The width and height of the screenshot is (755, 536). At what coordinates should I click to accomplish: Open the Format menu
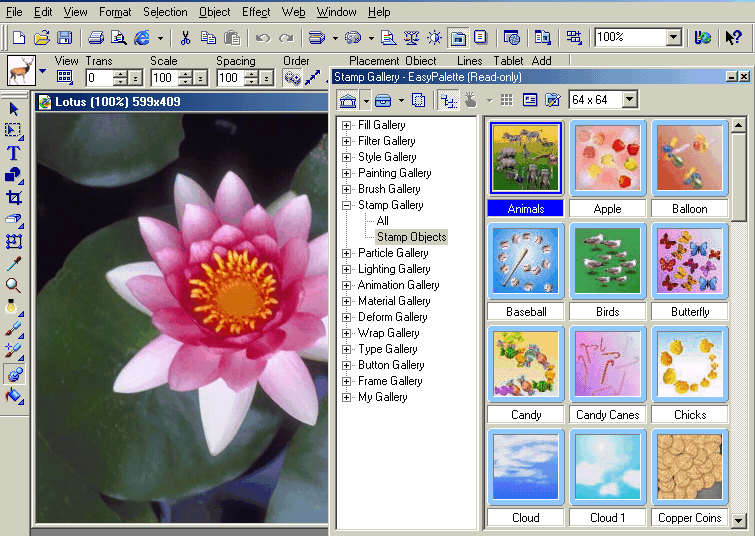[x=115, y=12]
